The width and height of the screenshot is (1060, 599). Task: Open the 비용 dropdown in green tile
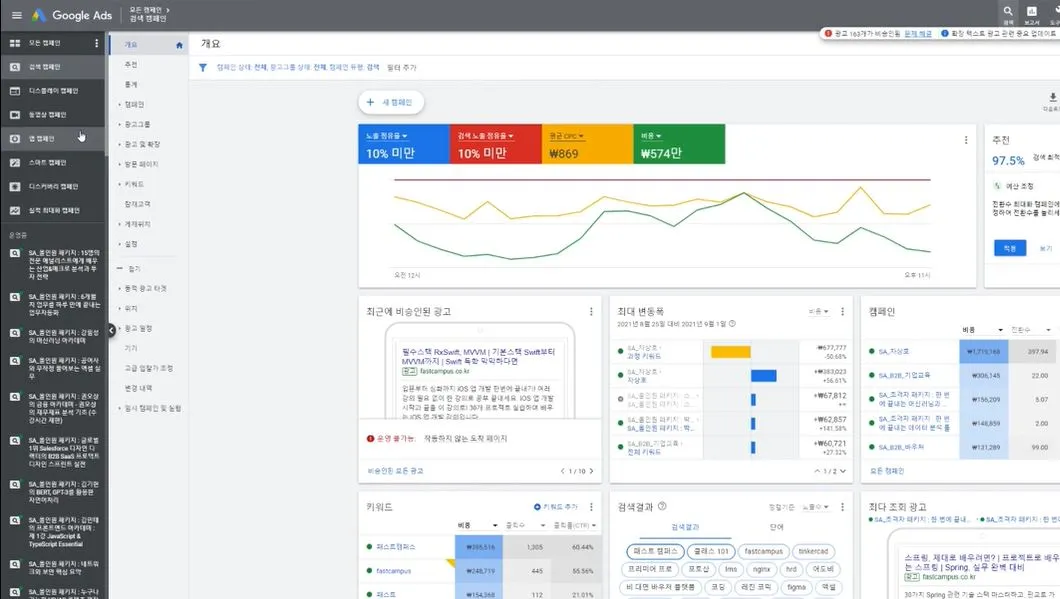[651, 136]
